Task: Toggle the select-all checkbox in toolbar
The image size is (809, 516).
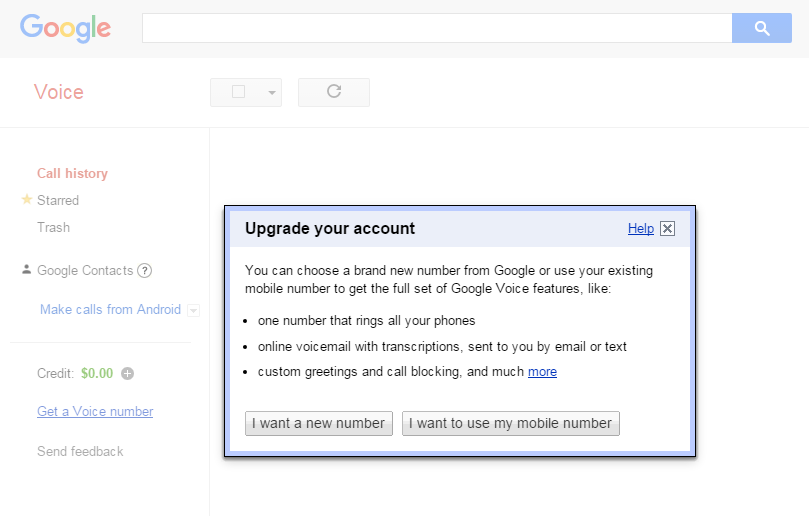Action: click(238, 92)
